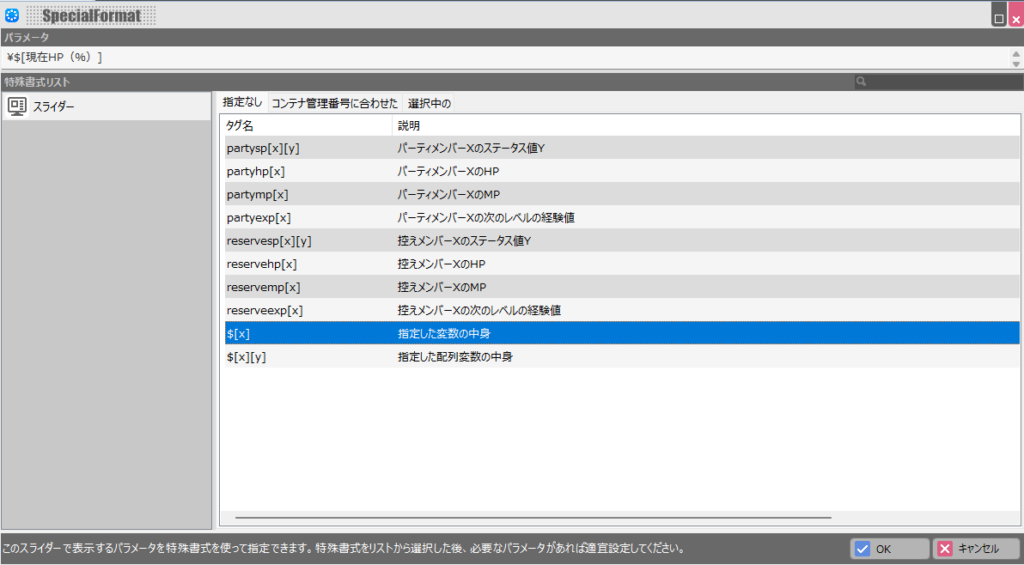Click the horizontal scrollbar of tag list
The width and height of the screenshot is (1024, 565).
(x=533, y=518)
